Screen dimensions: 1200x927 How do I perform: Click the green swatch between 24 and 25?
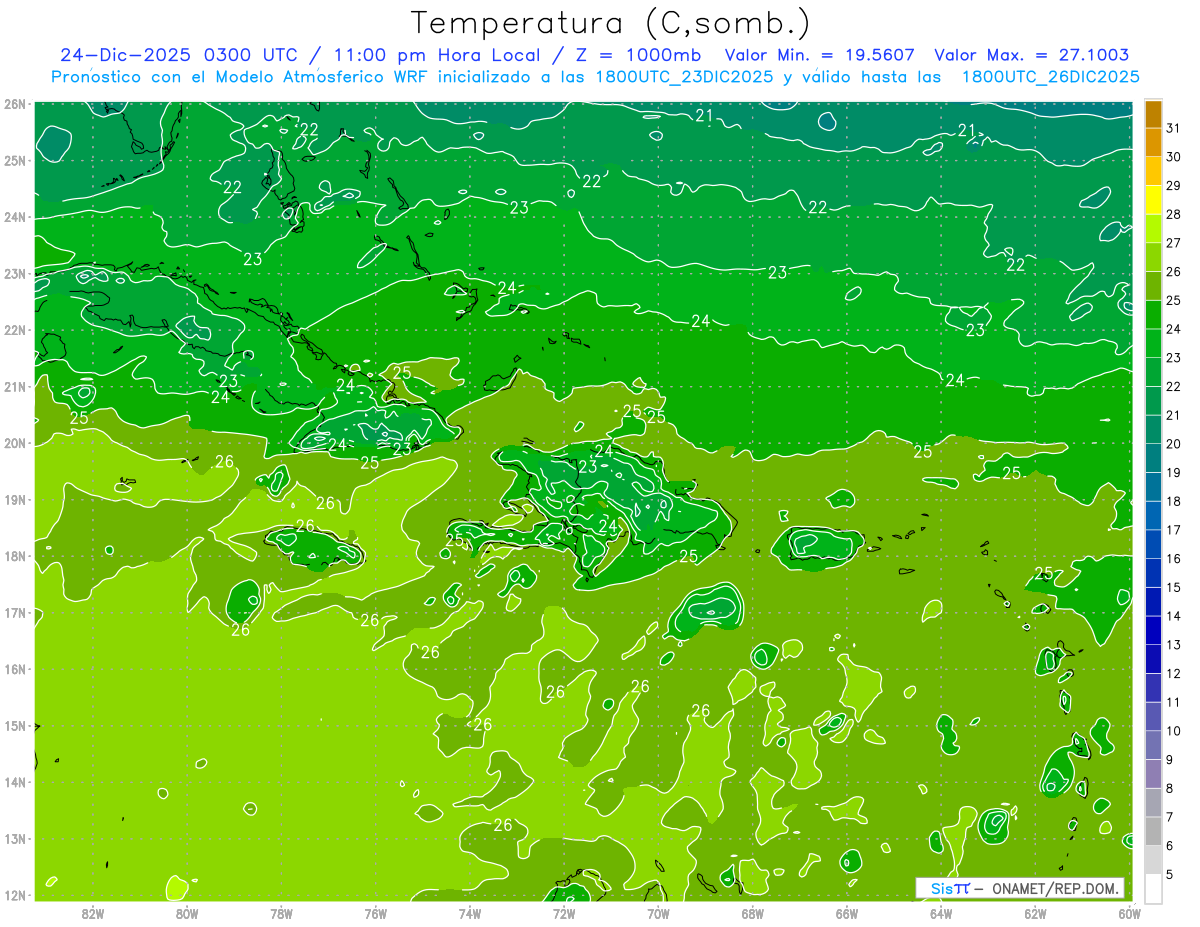coord(1153,314)
